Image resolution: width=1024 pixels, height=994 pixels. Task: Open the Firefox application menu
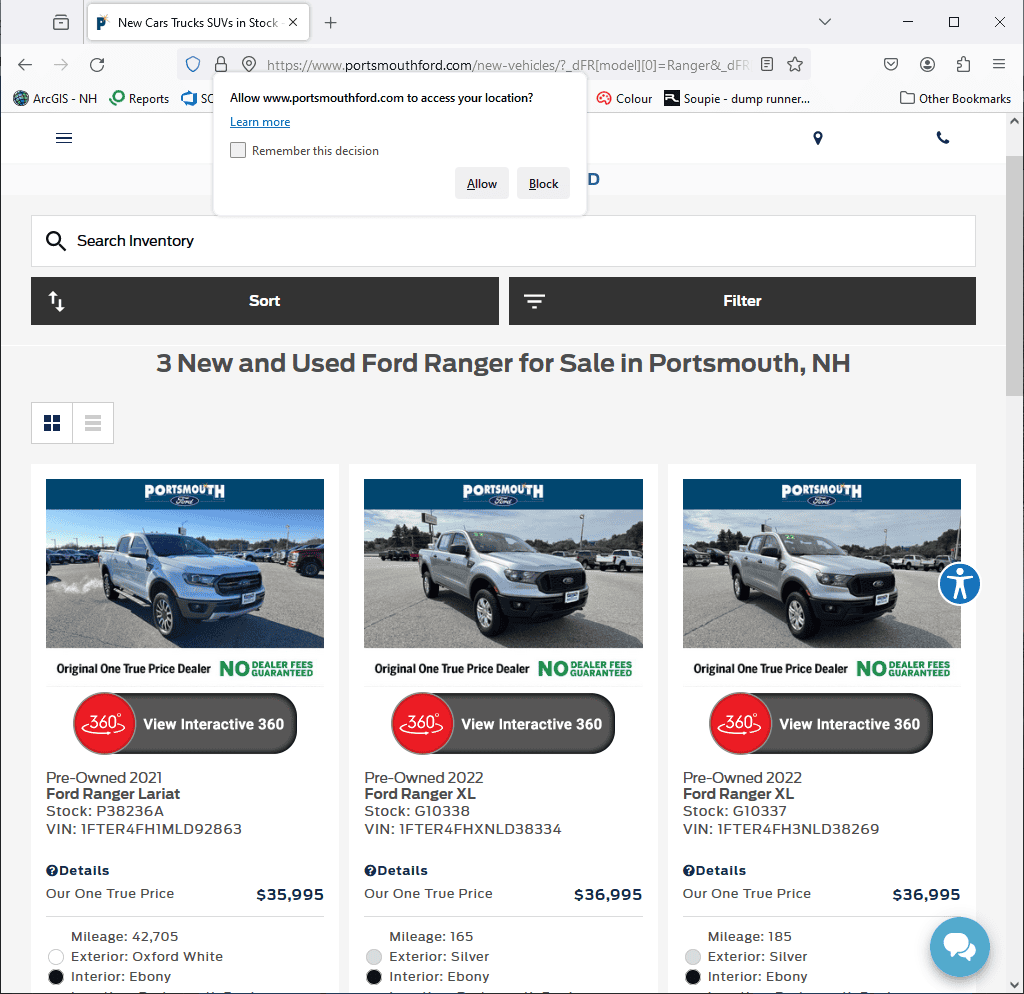(999, 64)
